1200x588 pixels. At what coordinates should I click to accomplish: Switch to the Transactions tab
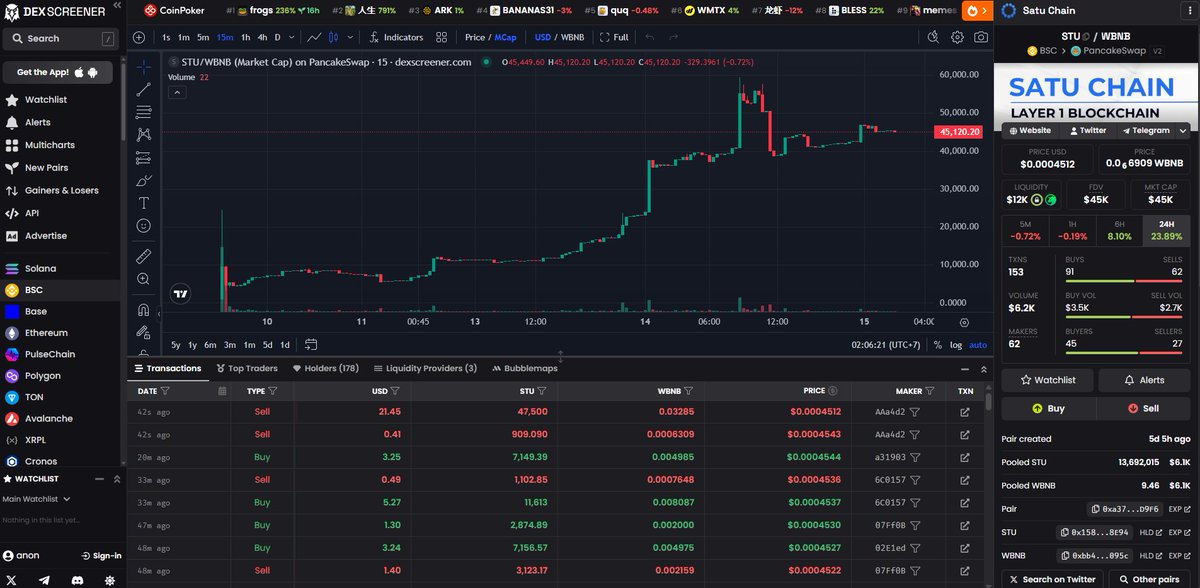click(167, 368)
